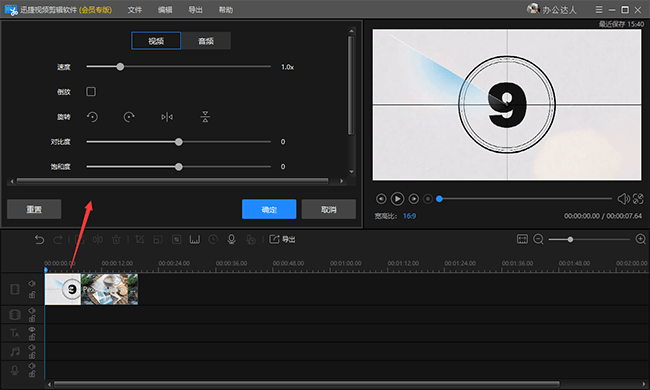650x390 pixels.
Task: Select the split clip tool icon
Action: pos(98,240)
